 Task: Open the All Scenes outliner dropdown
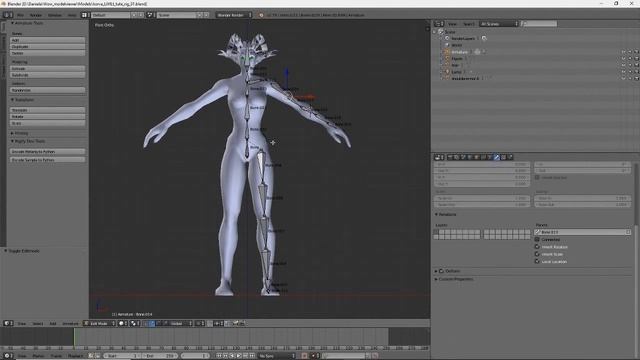pyautogui.click(x=499, y=24)
